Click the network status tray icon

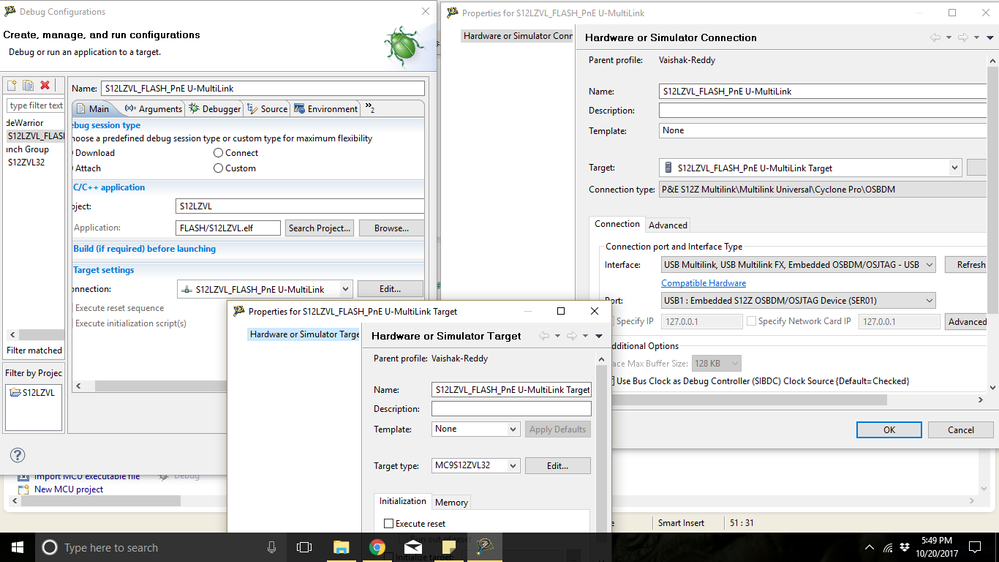coord(888,547)
